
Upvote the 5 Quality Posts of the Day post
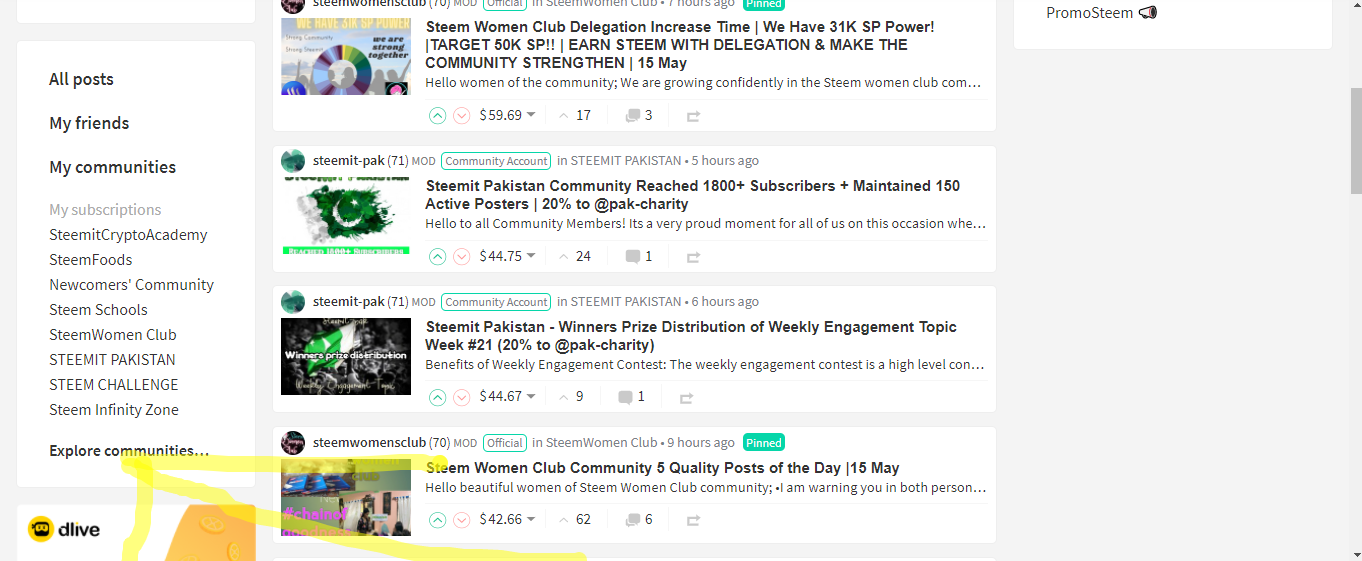tap(437, 520)
